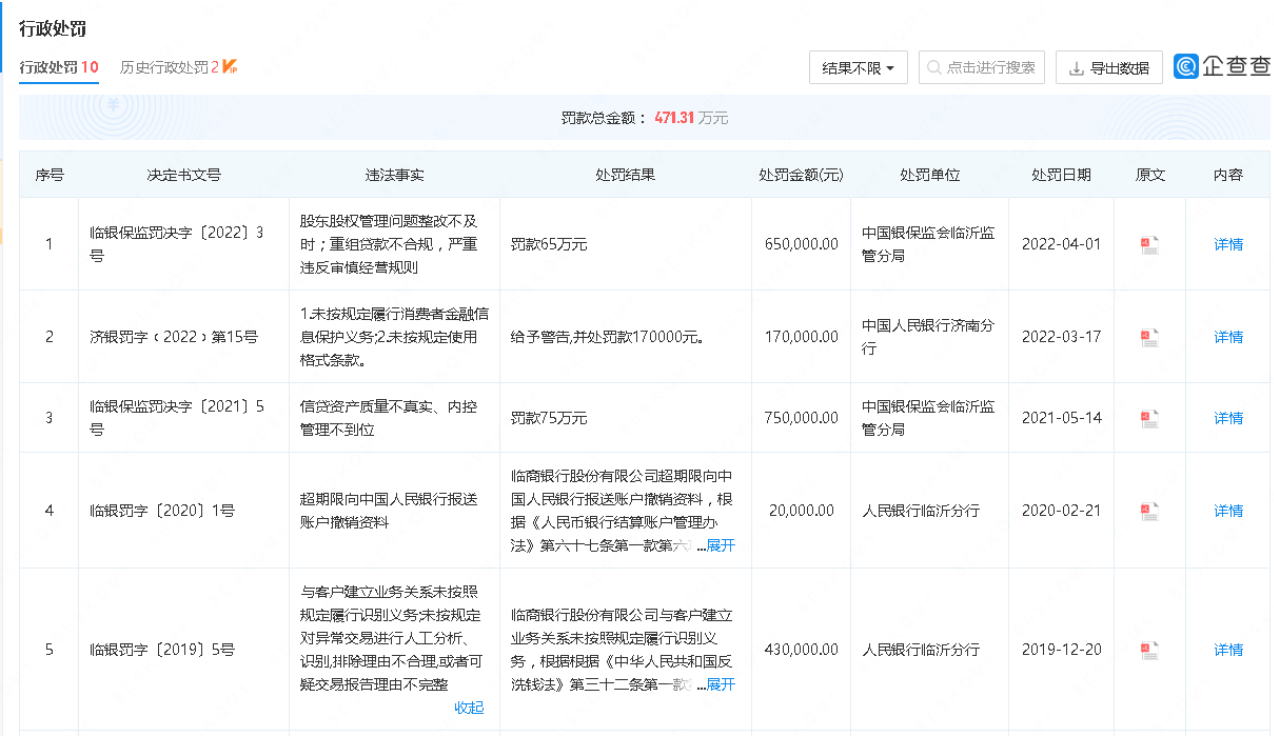Screen dimensions: 1274x746
Task: Click the VIP badge beside 历史行政处罚
Action: [230, 67]
